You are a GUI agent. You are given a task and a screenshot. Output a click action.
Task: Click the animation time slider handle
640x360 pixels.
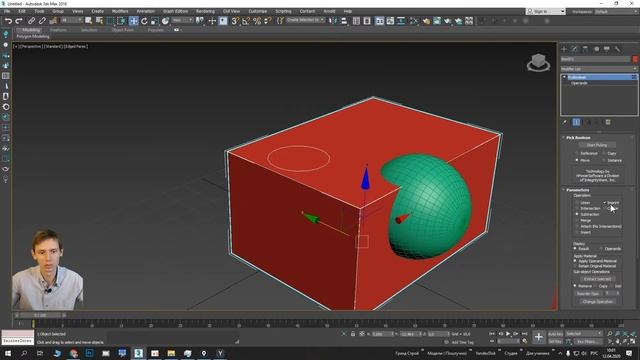click(40, 315)
